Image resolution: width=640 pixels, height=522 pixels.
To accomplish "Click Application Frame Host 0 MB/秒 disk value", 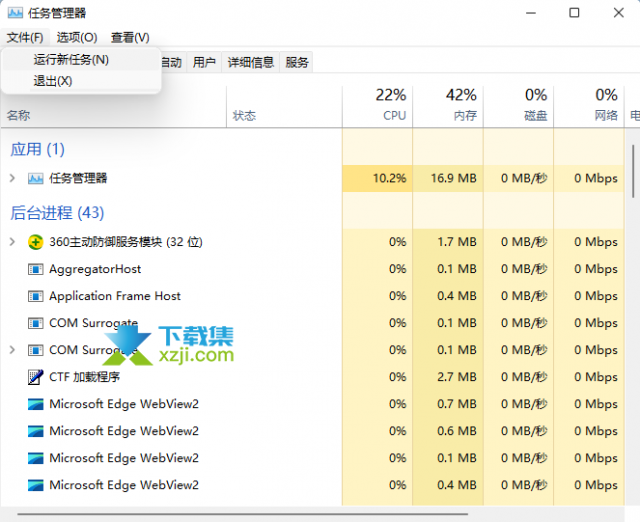I will point(524,296).
